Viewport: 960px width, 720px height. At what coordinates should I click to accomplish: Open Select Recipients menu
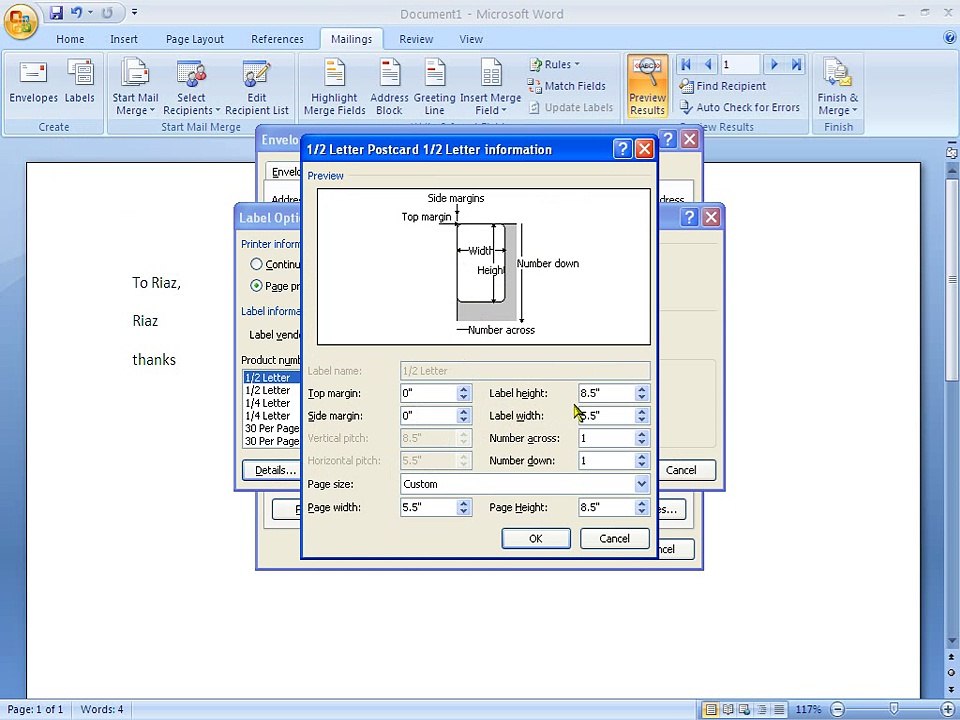(191, 87)
